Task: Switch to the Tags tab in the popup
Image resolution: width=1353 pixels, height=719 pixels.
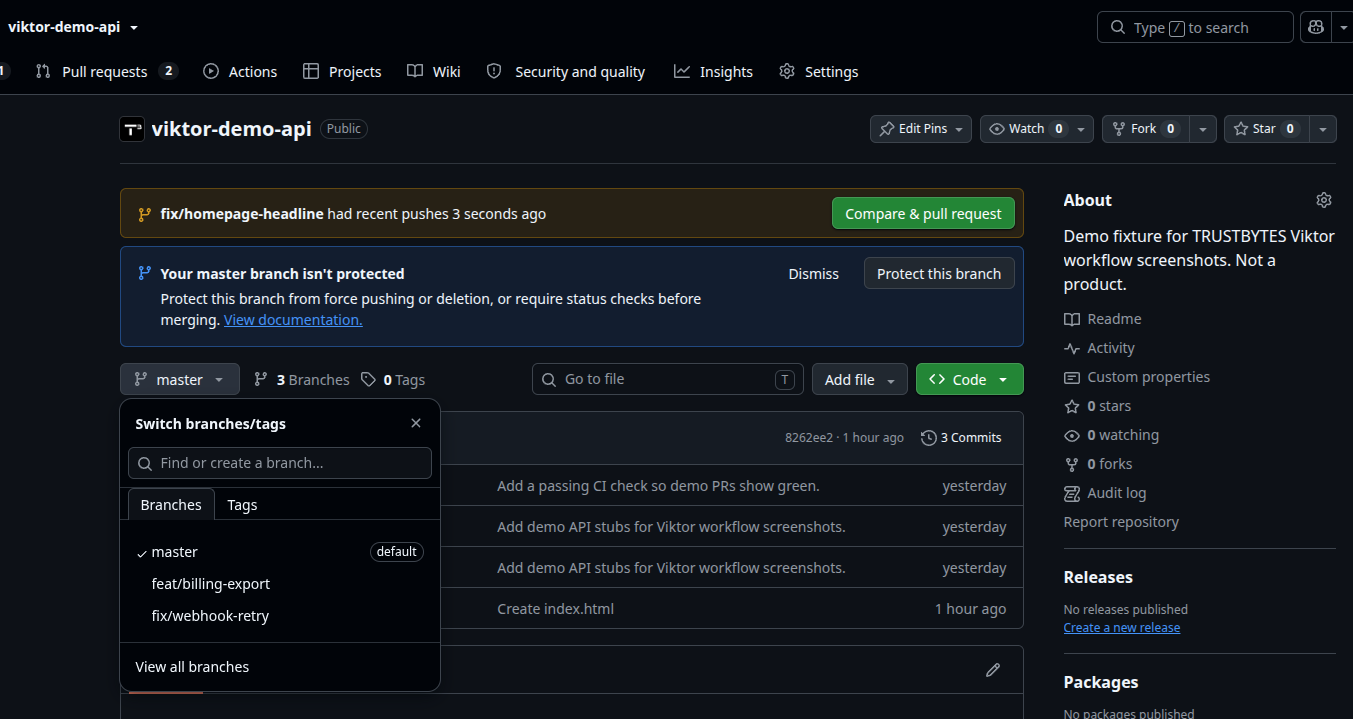Action: pos(242,505)
